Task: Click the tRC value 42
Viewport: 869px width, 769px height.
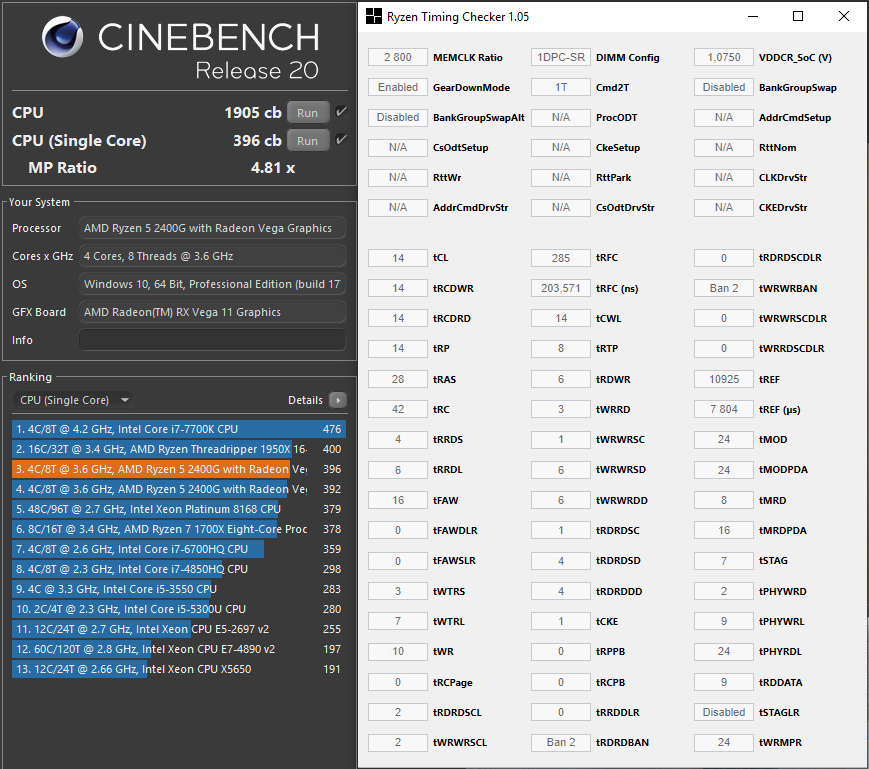Action: (x=398, y=409)
